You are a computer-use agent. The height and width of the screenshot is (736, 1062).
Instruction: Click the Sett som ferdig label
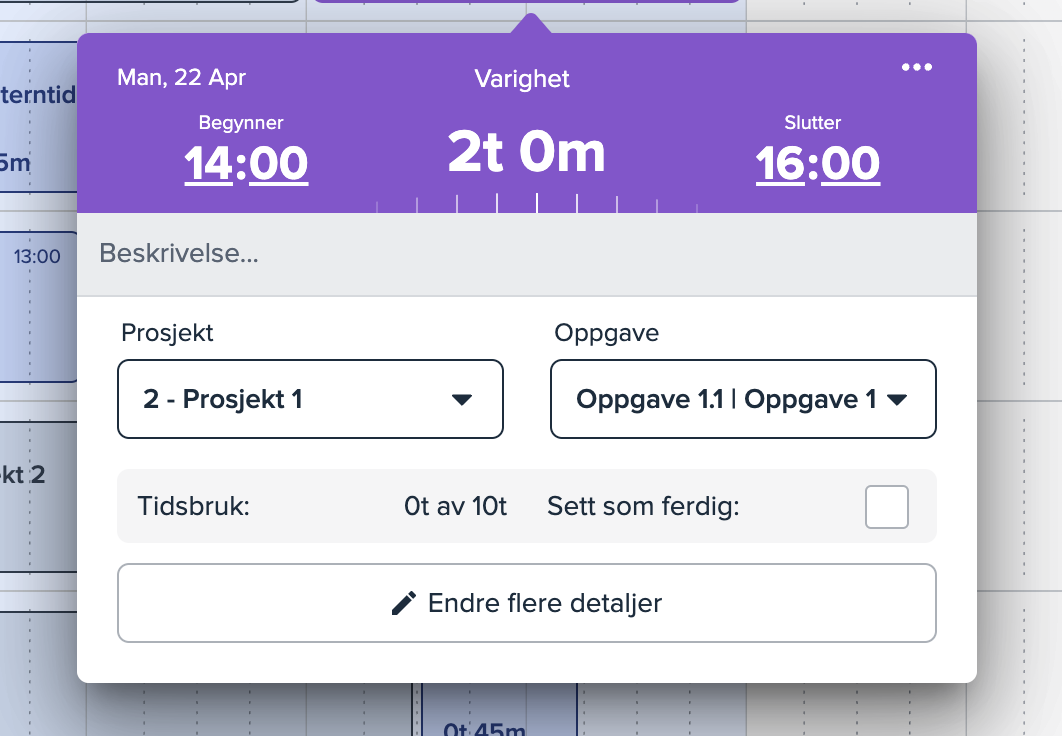[x=643, y=506]
